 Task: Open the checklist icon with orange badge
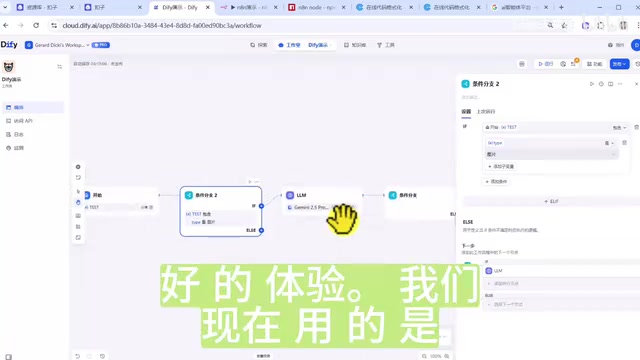(574, 63)
